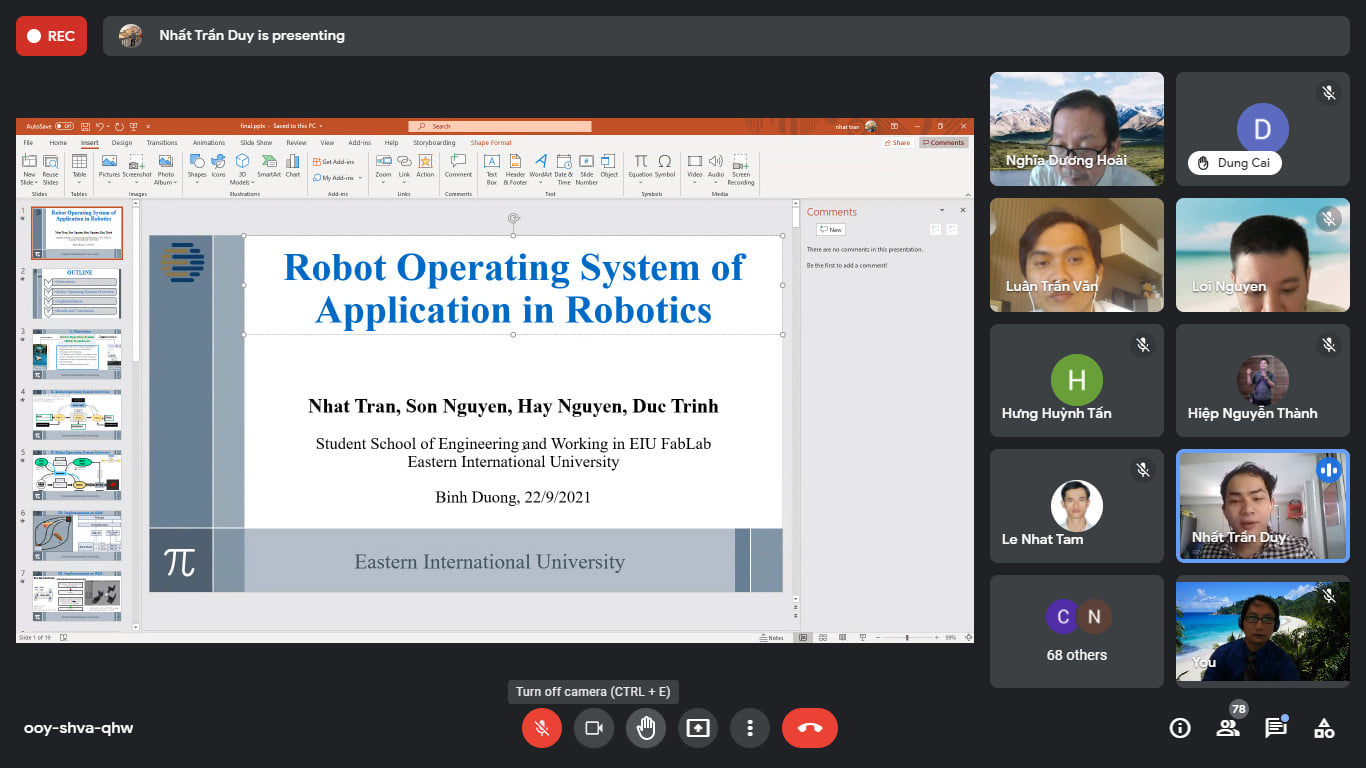Insert Comment icon in ribbon

pyautogui.click(x=458, y=161)
